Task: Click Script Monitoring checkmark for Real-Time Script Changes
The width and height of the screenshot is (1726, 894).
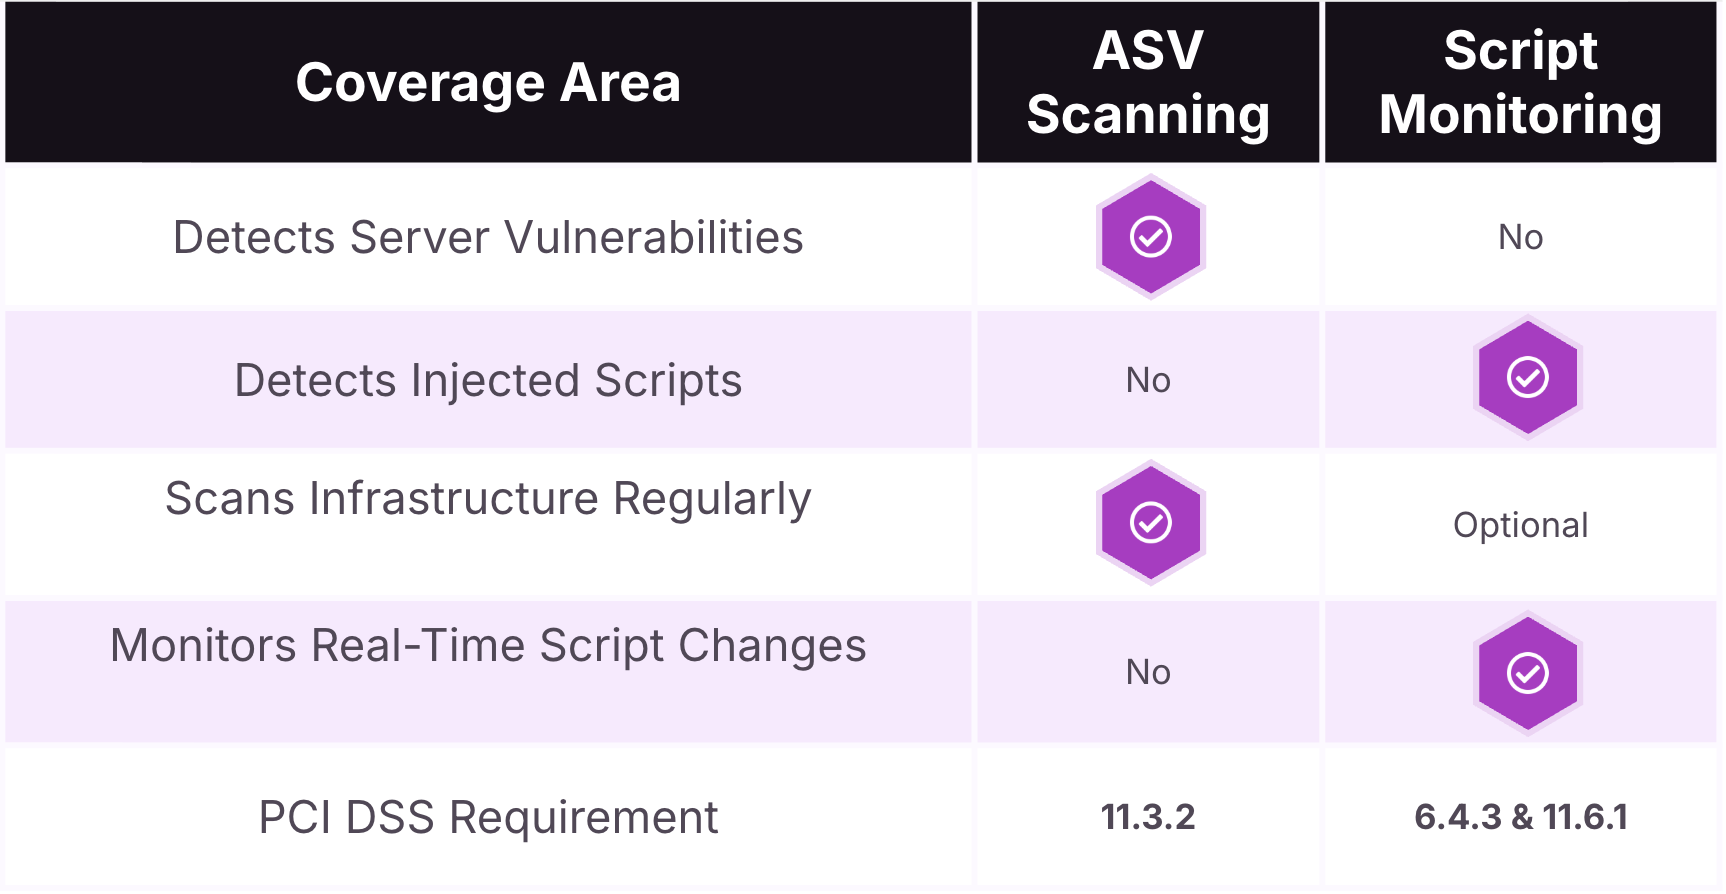Action: pyautogui.click(x=1527, y=673)
